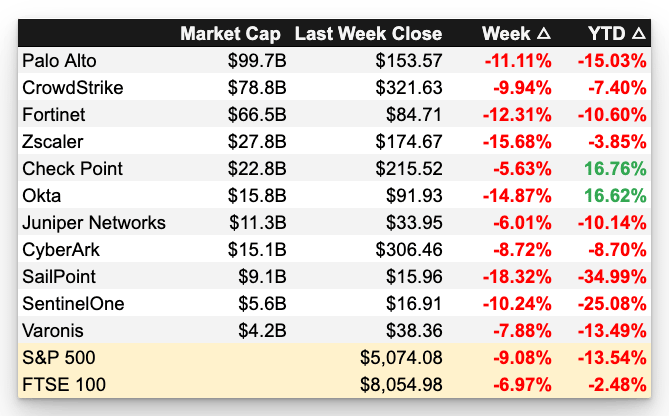This screenshot has width=669, height=416.
Task: Select the S&P 500 index row label
Action: (59, 358)
